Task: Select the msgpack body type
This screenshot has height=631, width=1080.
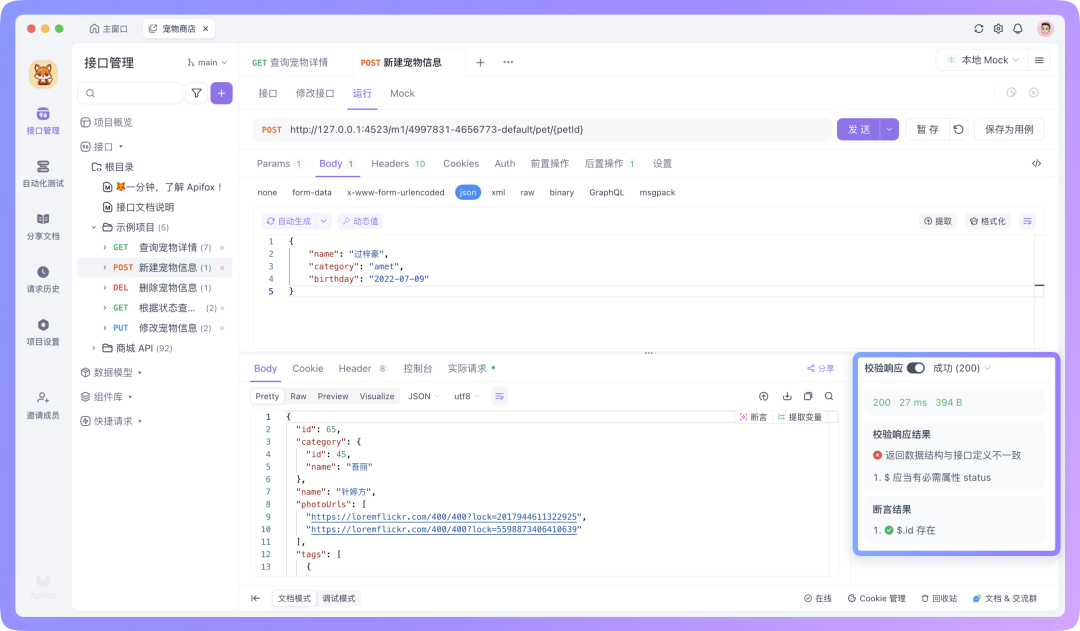Action: 657,192
